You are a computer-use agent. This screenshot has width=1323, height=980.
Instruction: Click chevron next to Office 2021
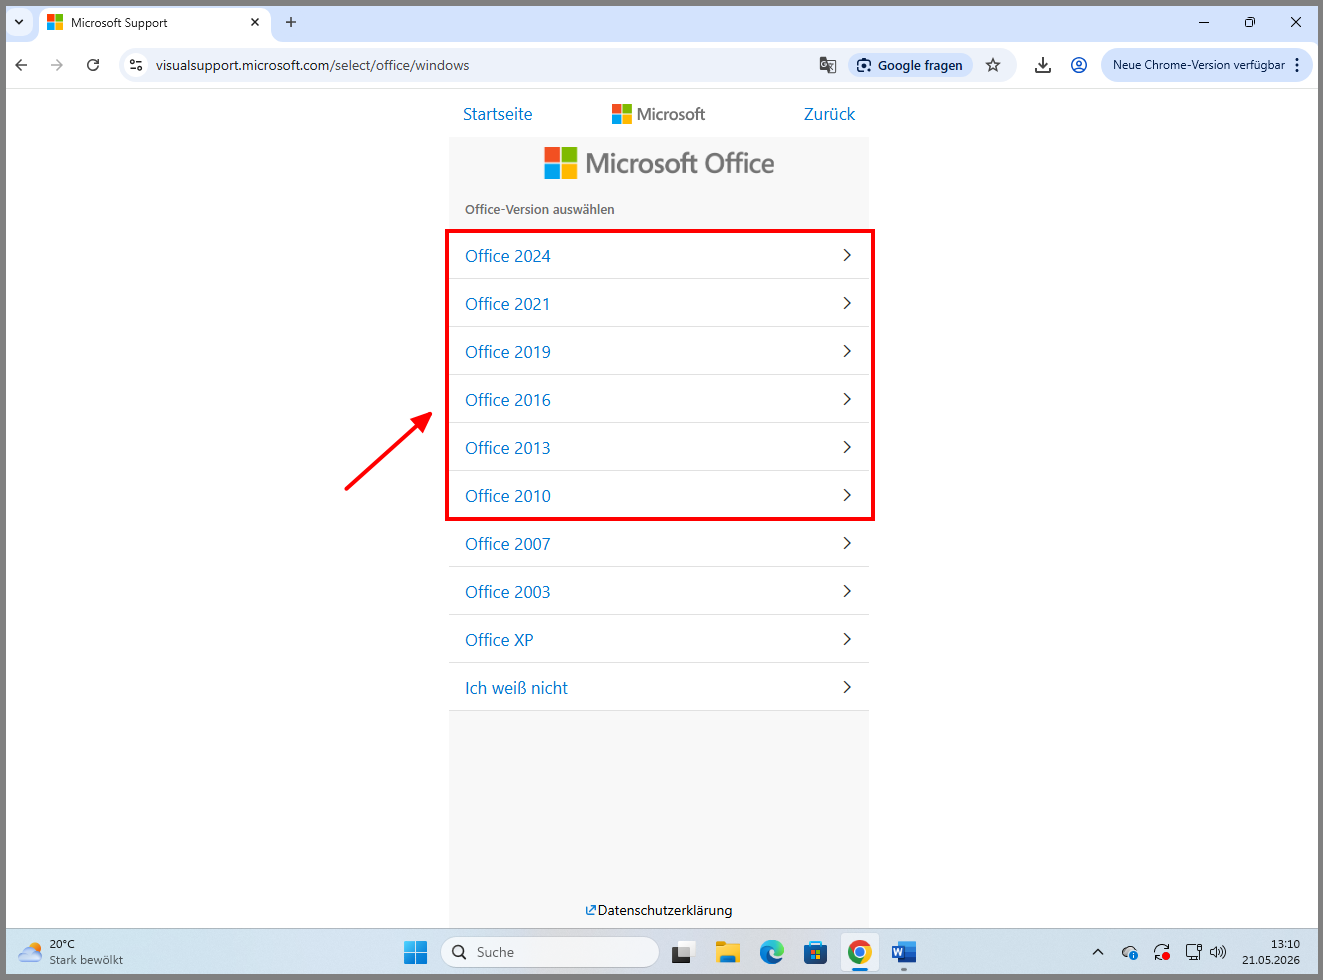847,303
